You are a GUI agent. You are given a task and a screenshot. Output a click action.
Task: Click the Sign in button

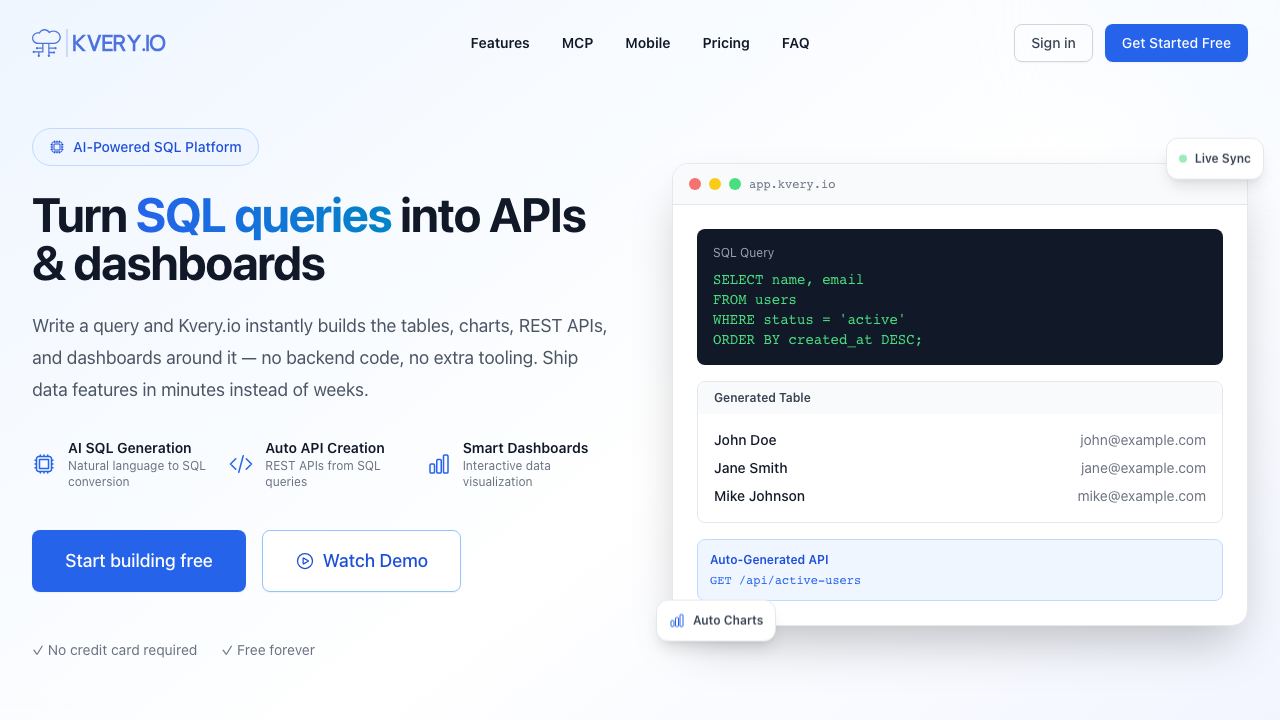(x=1053, y=43)
